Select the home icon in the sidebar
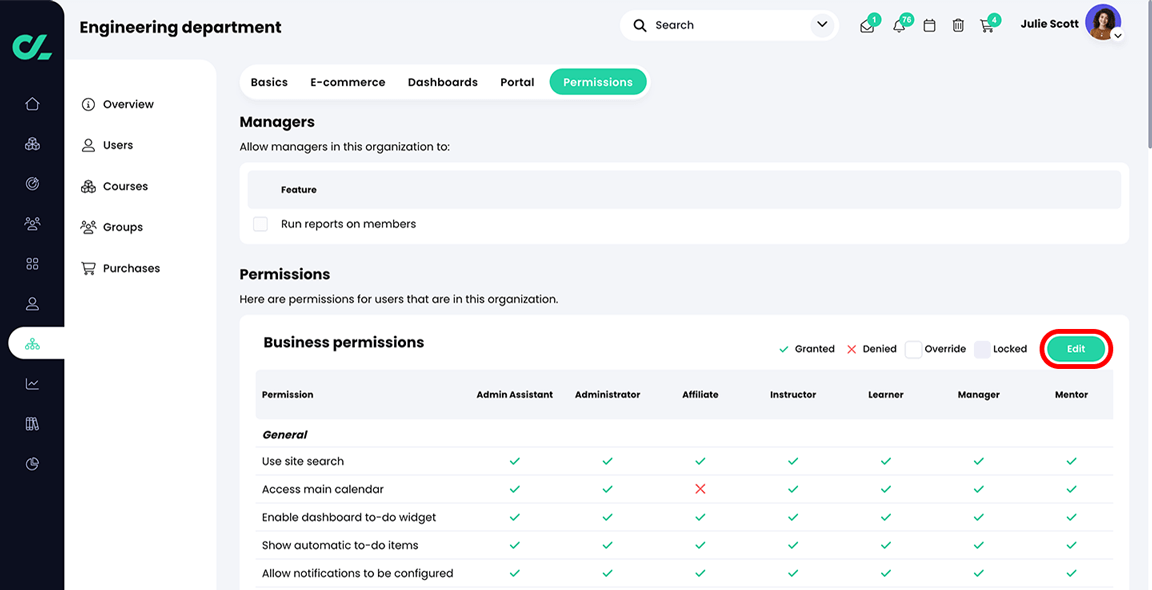Viewport: 1152px width, 590px height. click(32, 103)
